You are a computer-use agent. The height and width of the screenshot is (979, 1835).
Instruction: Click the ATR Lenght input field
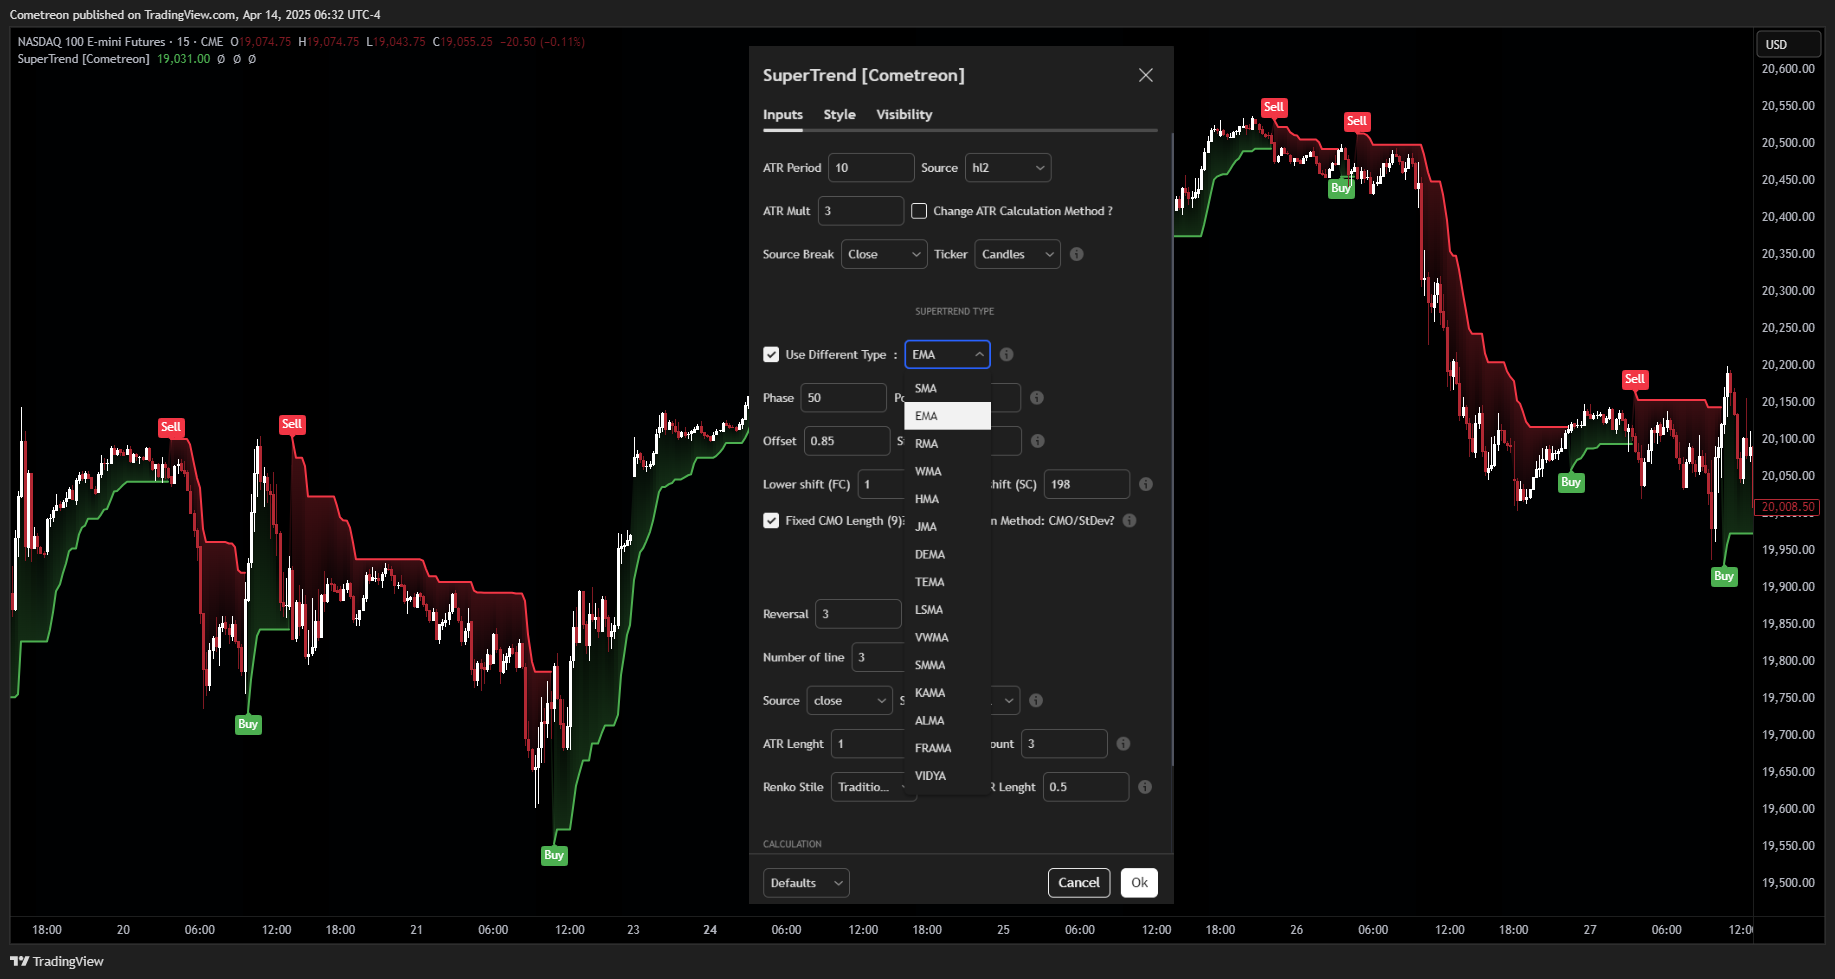coord(868,744)
